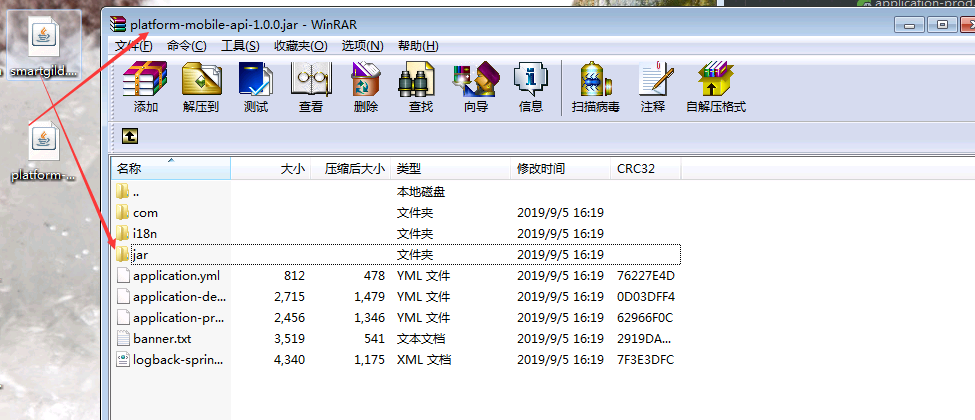Click the banner.txt file icon
Image resolution: width=975 pixels, height=420 pixels.
click(x=123, y=339)
